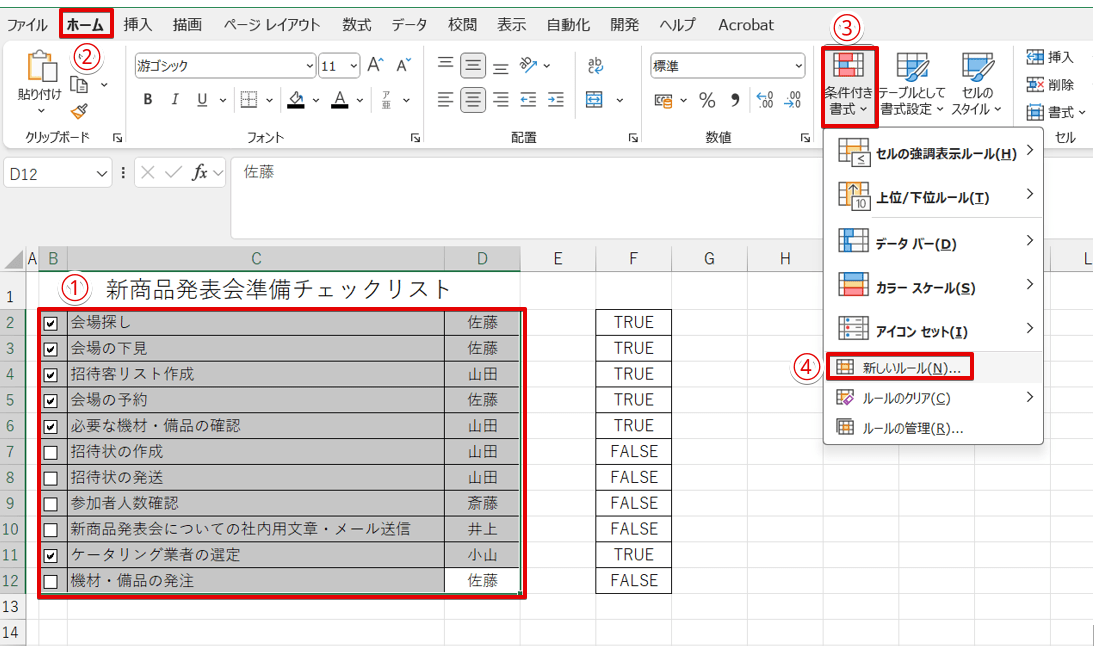
Task: Decrease font size with the small A icon
Action: 403,66
